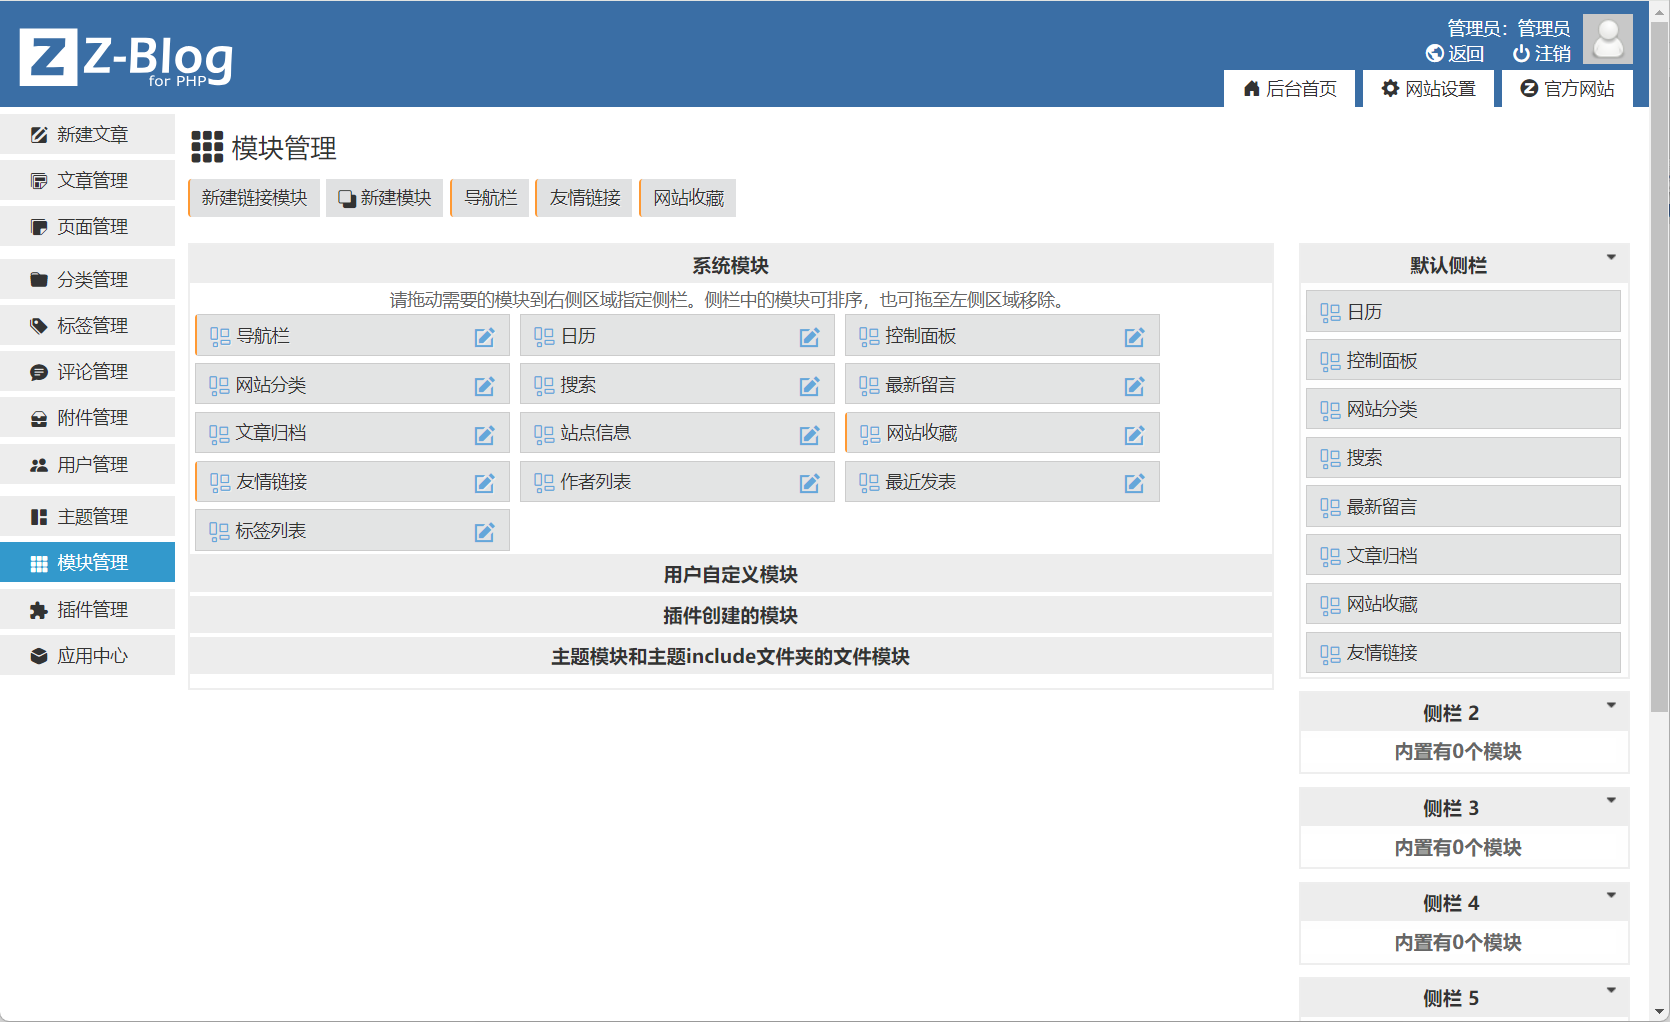The height and width of the screenshot is (1022, 1670).
Task: Click edit icon next to 最近发表
Action: pos(1134,483)
